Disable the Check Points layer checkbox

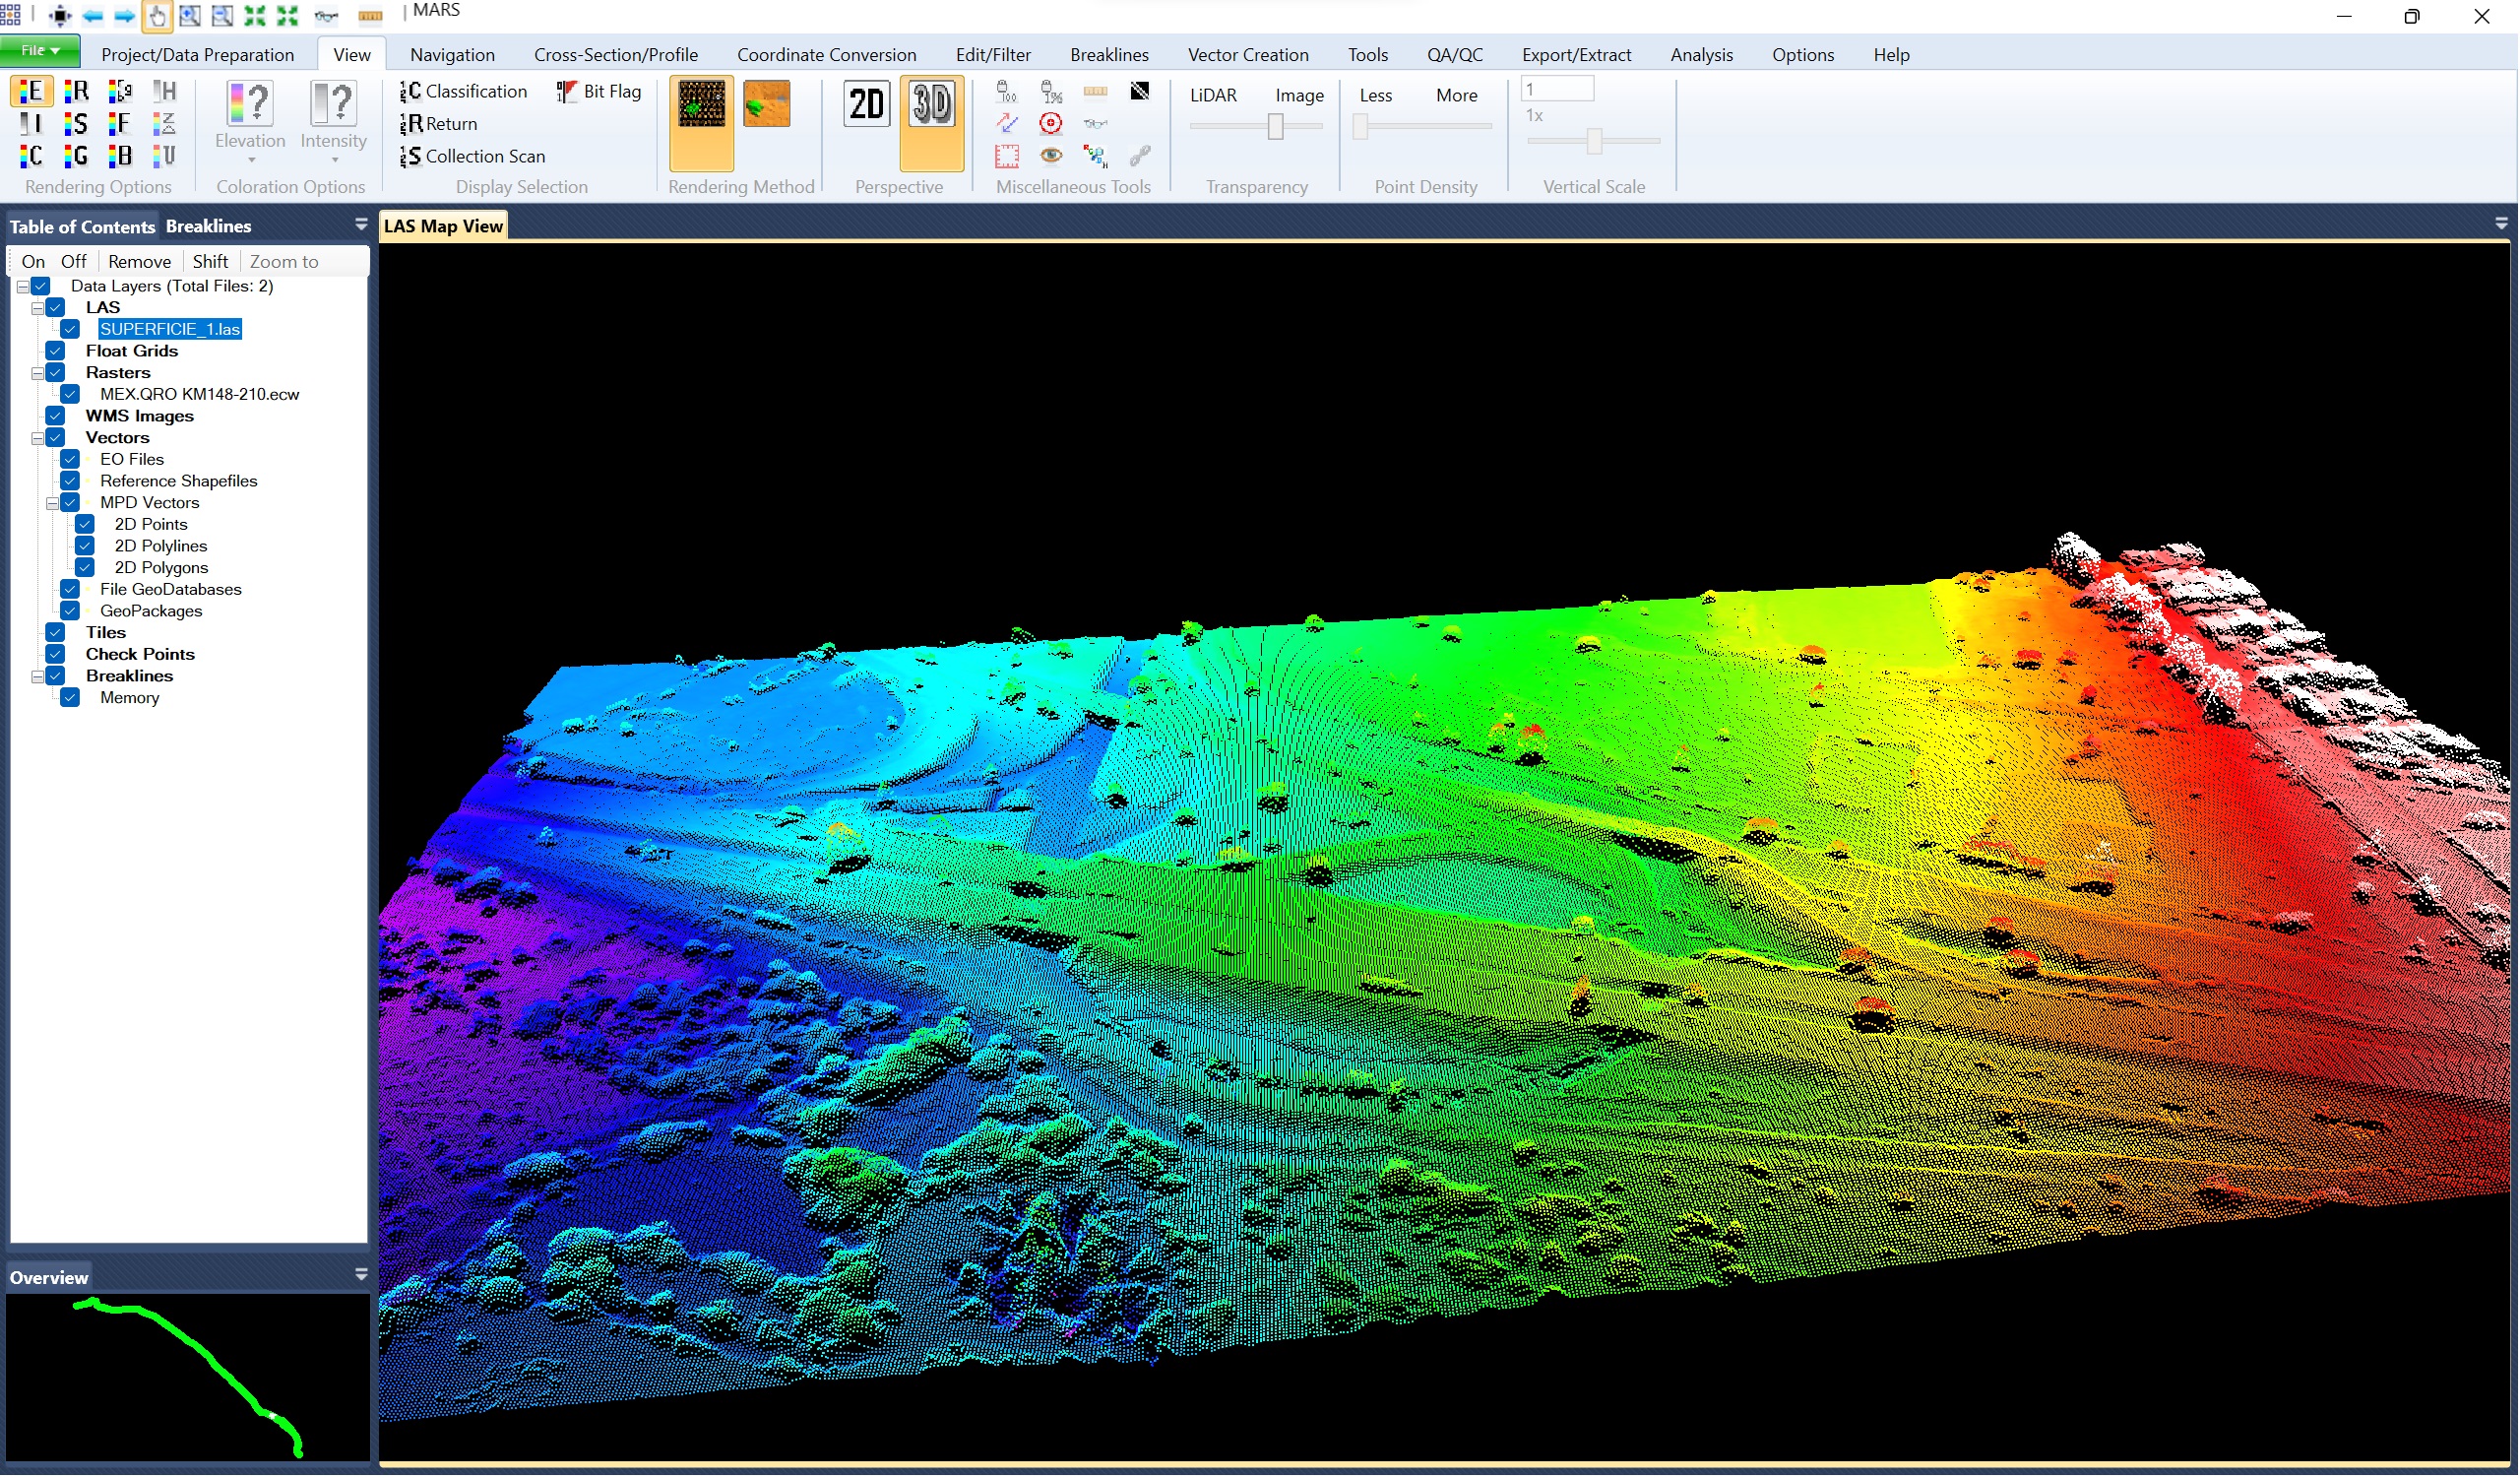click(x=55, y=655)
